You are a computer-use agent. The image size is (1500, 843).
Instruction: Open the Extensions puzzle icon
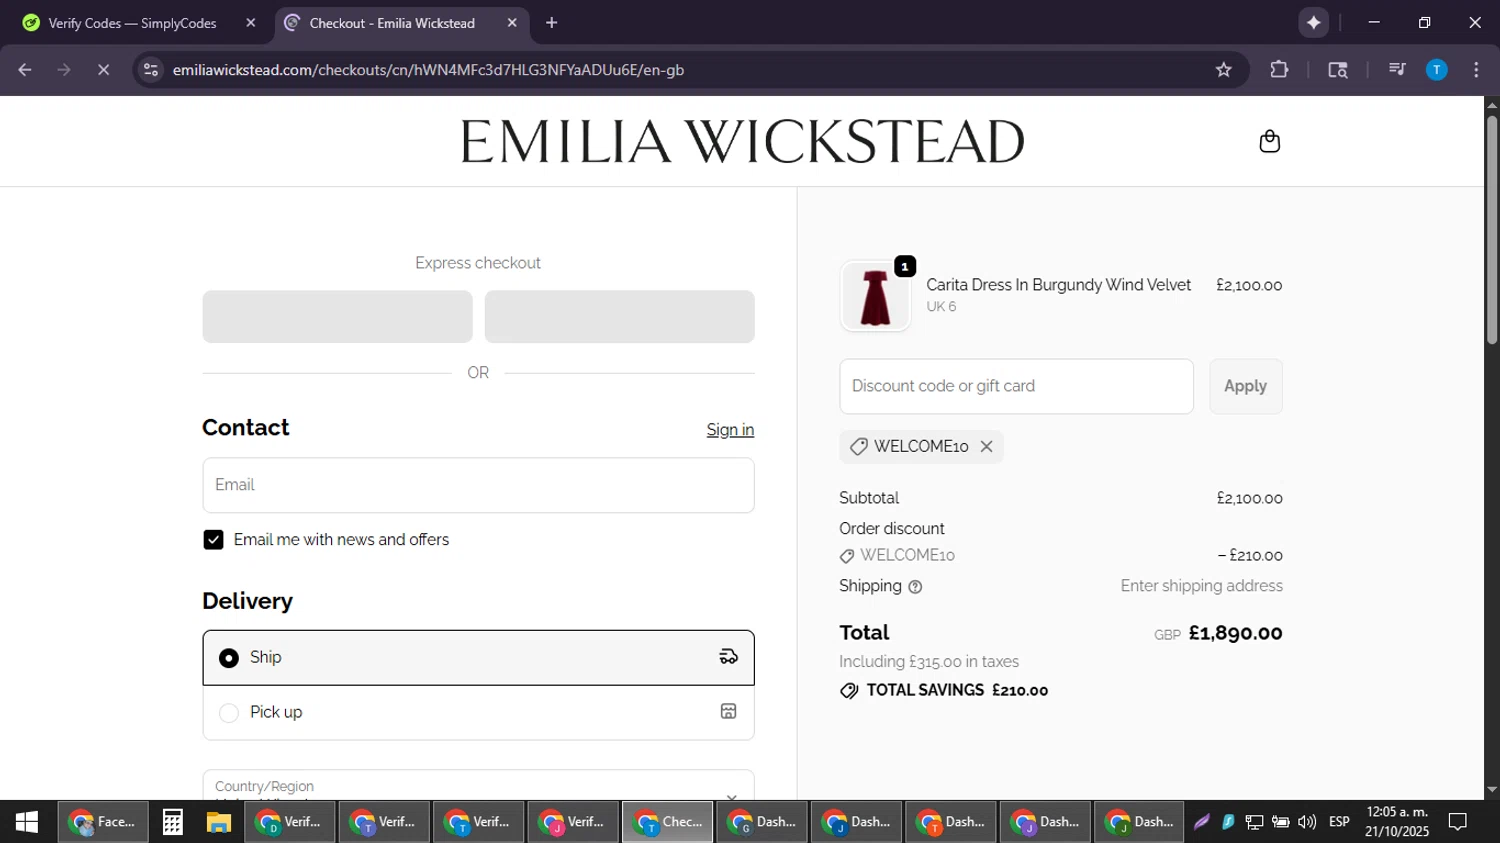click(1279, 70)
